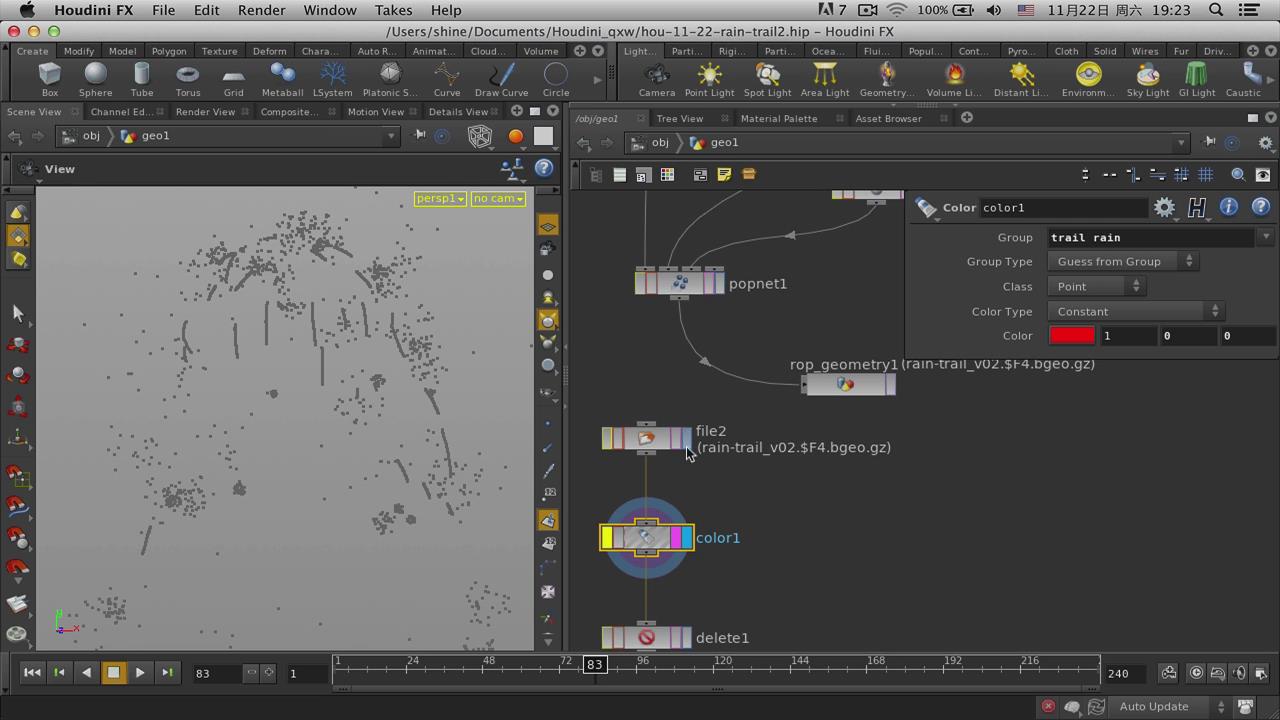Viewport: 1280px width, 720px height.
Task: Open the Asset Browser tab
Action: pos(888,118)
